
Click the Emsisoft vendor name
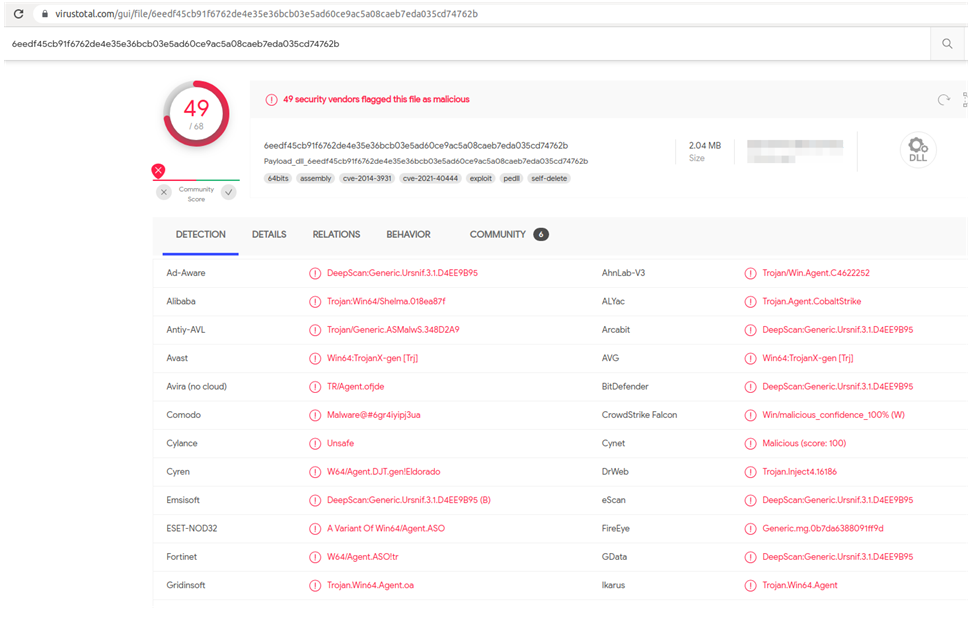183,500
